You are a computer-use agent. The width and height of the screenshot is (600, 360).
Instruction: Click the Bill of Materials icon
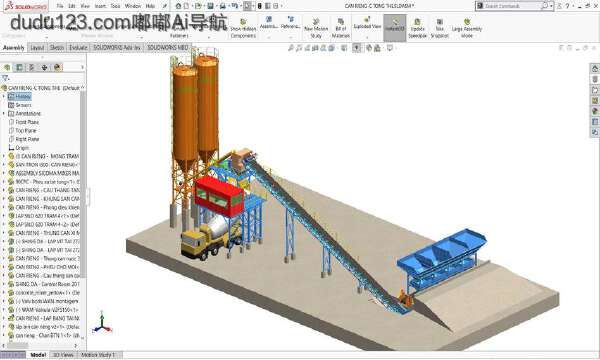341,28
